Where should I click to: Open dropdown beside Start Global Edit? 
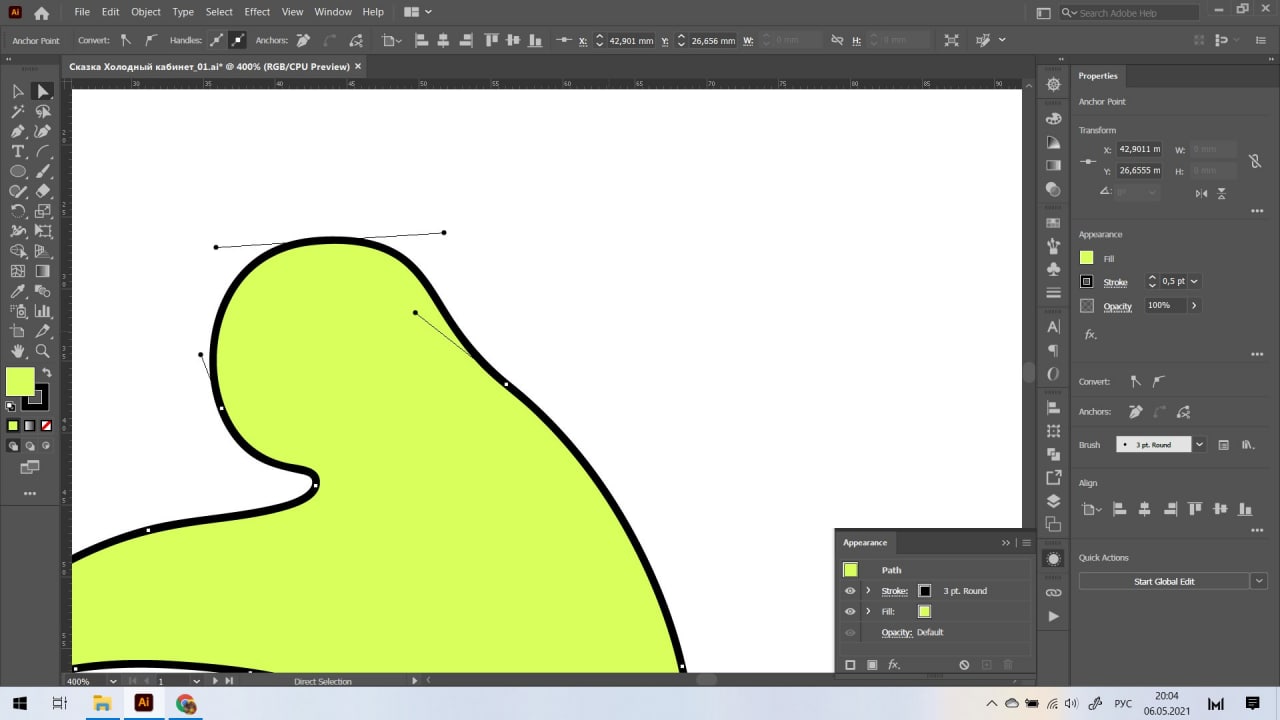tap(1259, 581)
